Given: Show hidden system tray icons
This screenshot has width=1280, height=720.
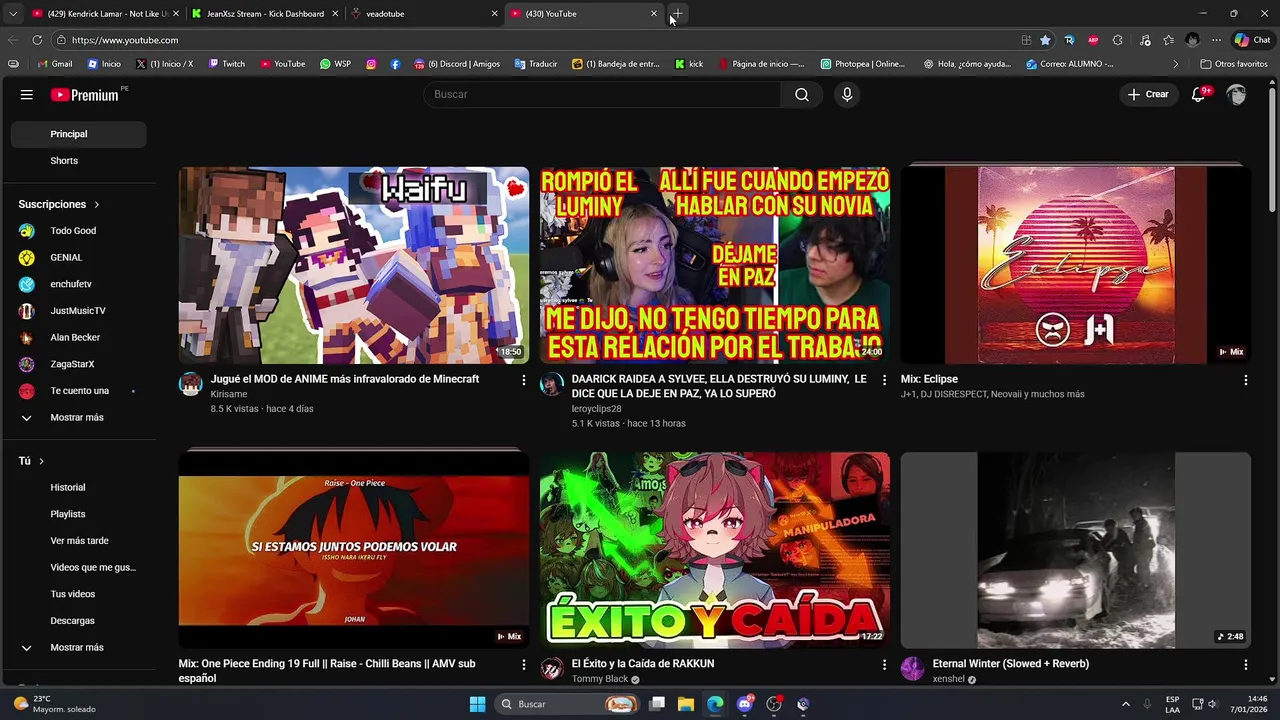Looking at the screenshot, I should pyautogui.click(x=1125, y=704).
